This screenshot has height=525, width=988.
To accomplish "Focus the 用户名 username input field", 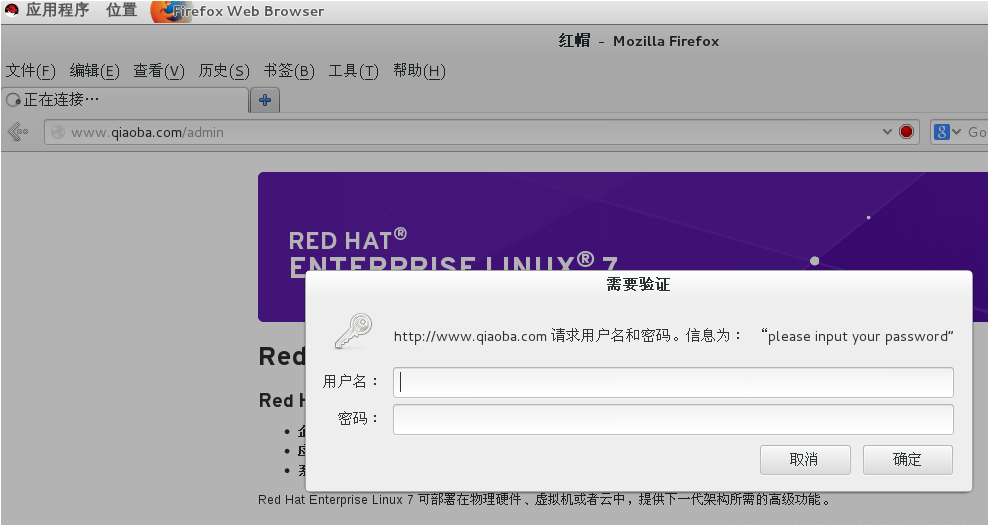I will click(673, 383).
